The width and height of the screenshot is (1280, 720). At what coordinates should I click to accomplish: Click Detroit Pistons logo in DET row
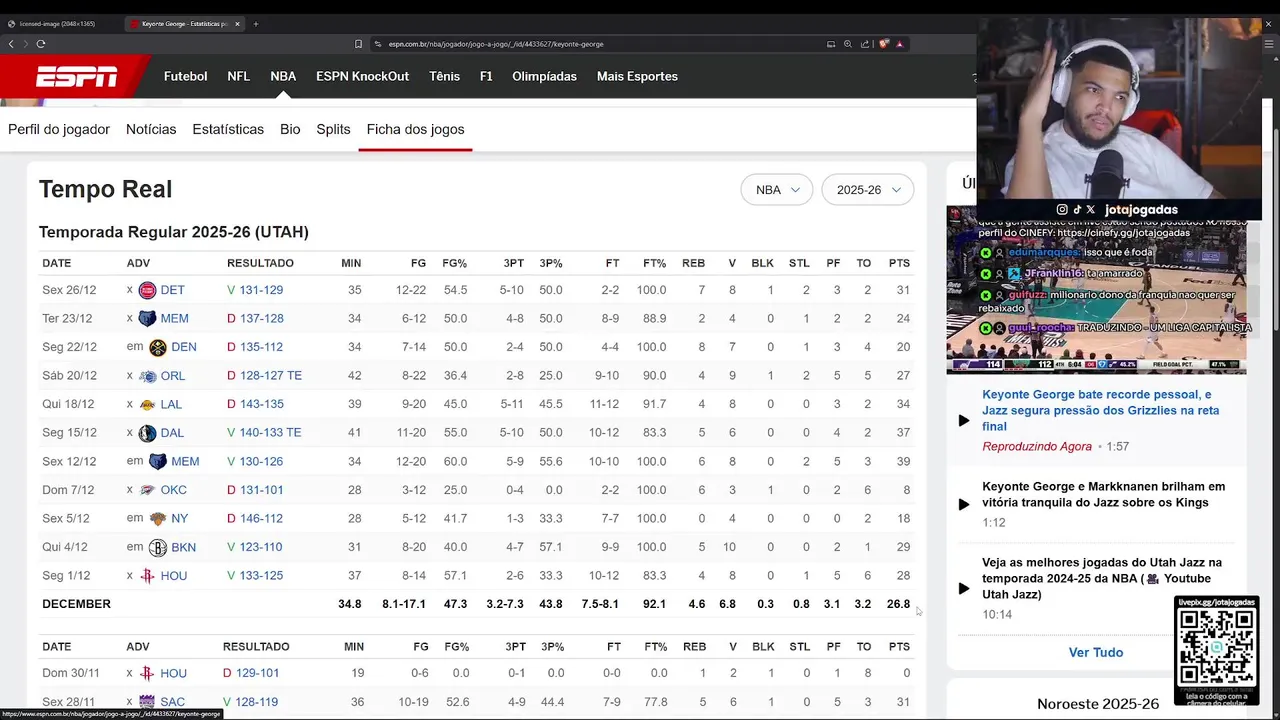(x=147, y=290)
